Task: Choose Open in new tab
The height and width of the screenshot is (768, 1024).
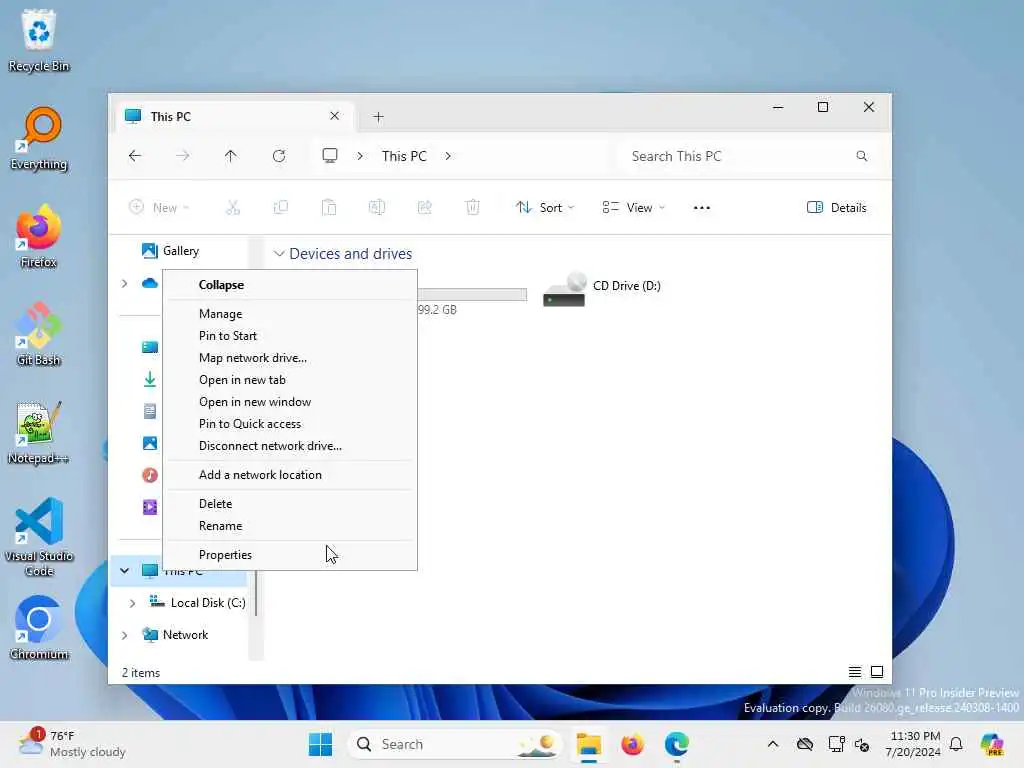Action: (290, 380)
